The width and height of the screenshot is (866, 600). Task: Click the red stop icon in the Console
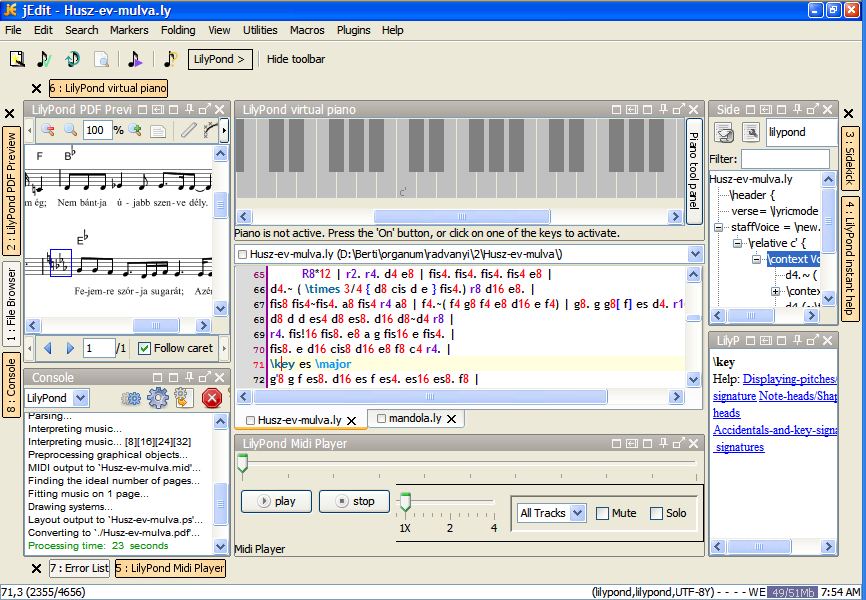[x=211, y=398]
